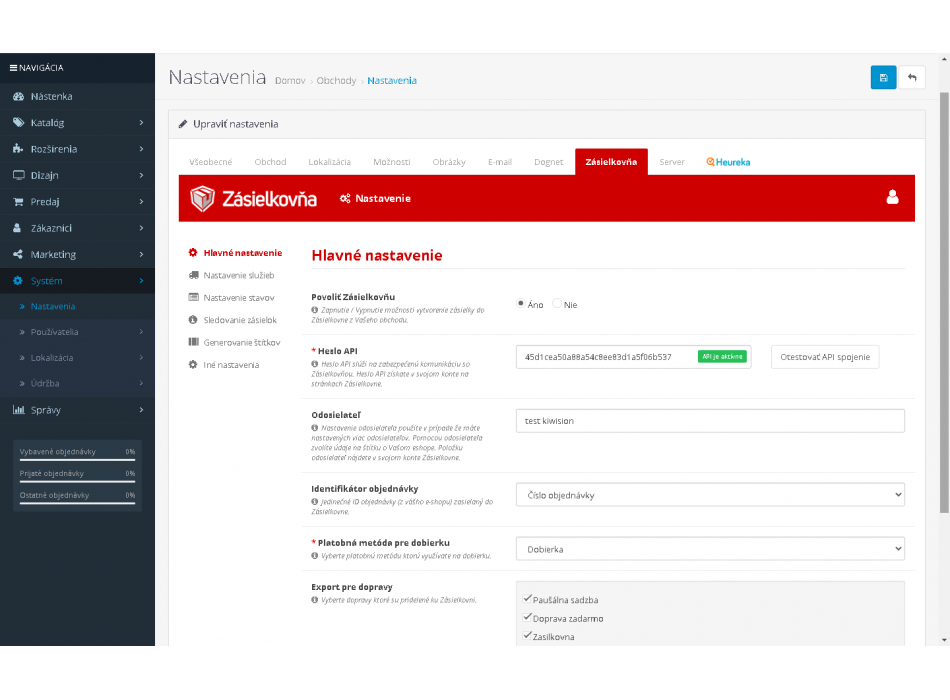Switch to the E-mail tab
Viewport: 950px width, 700px height.
pos(500,162)
